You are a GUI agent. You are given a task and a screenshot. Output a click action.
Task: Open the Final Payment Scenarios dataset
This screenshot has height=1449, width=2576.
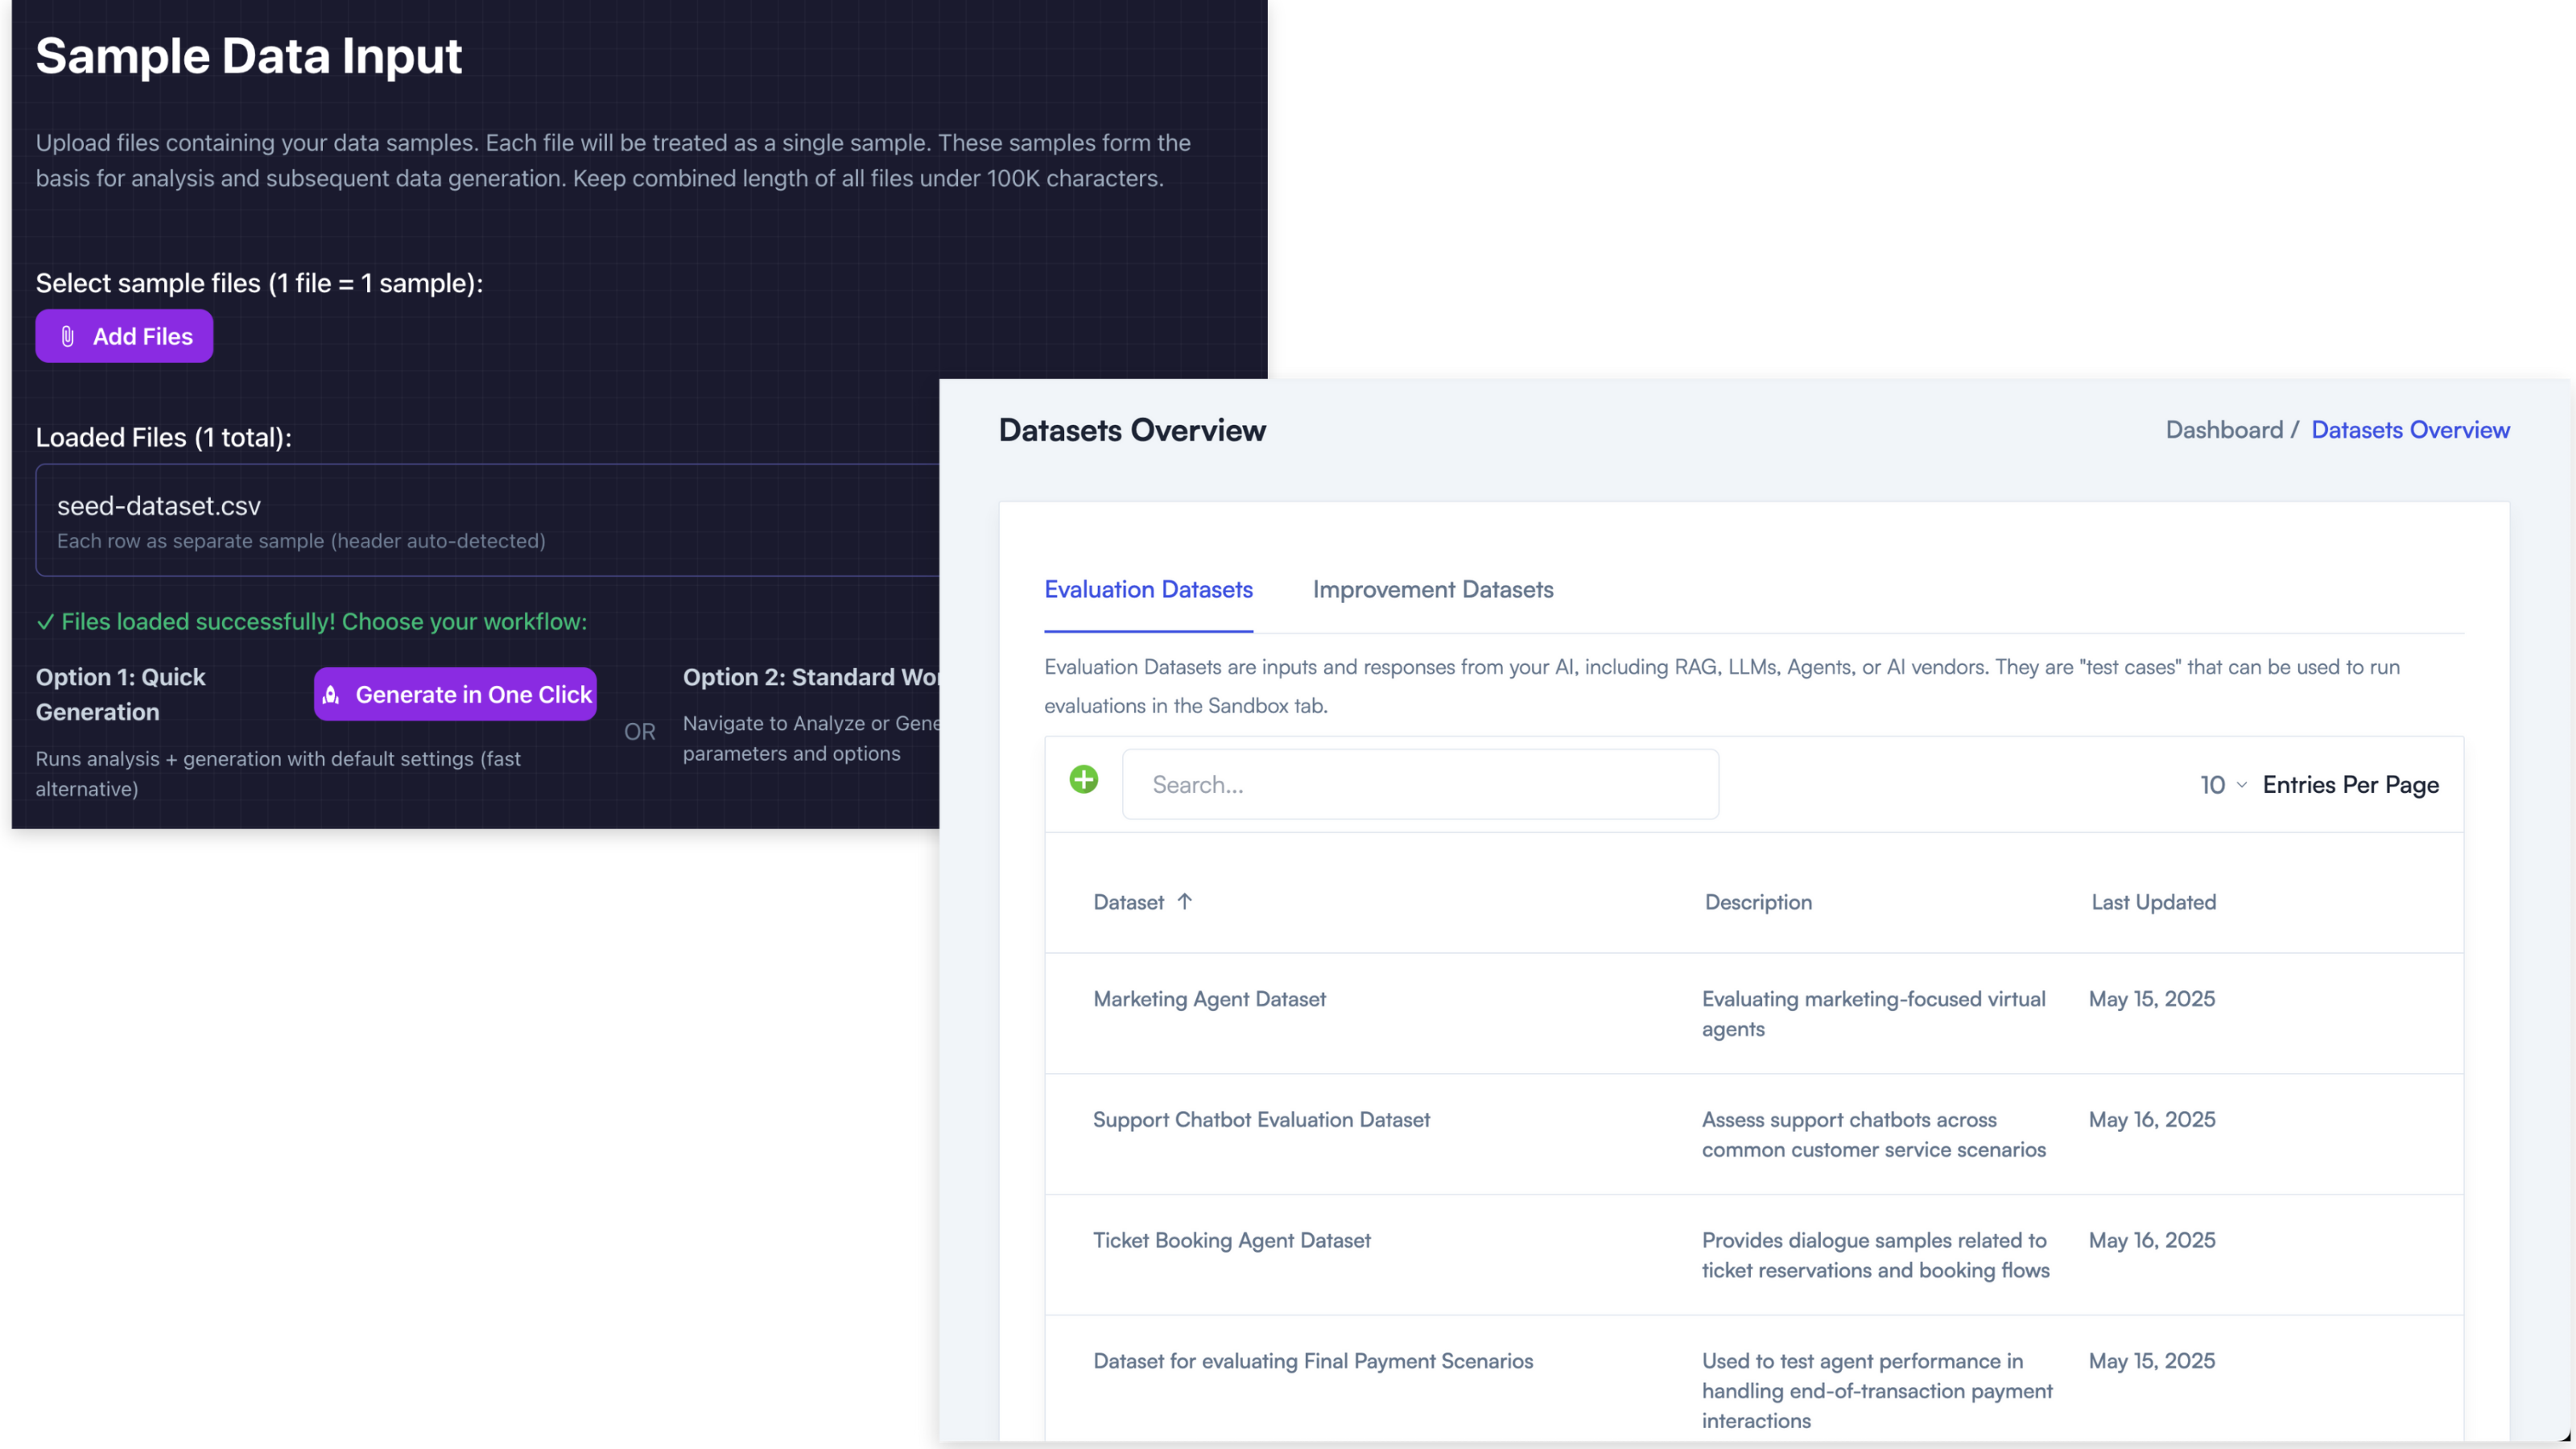[x=1313, y=1361]
